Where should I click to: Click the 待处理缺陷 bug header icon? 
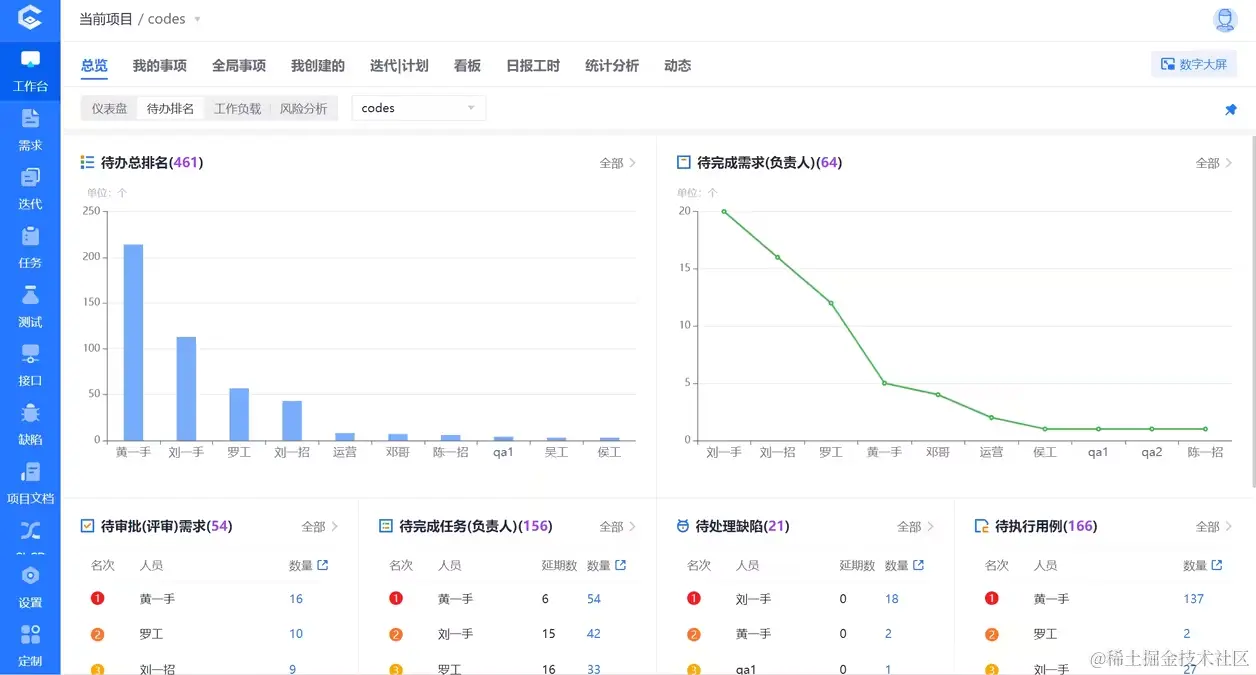[x=683, y=526]
